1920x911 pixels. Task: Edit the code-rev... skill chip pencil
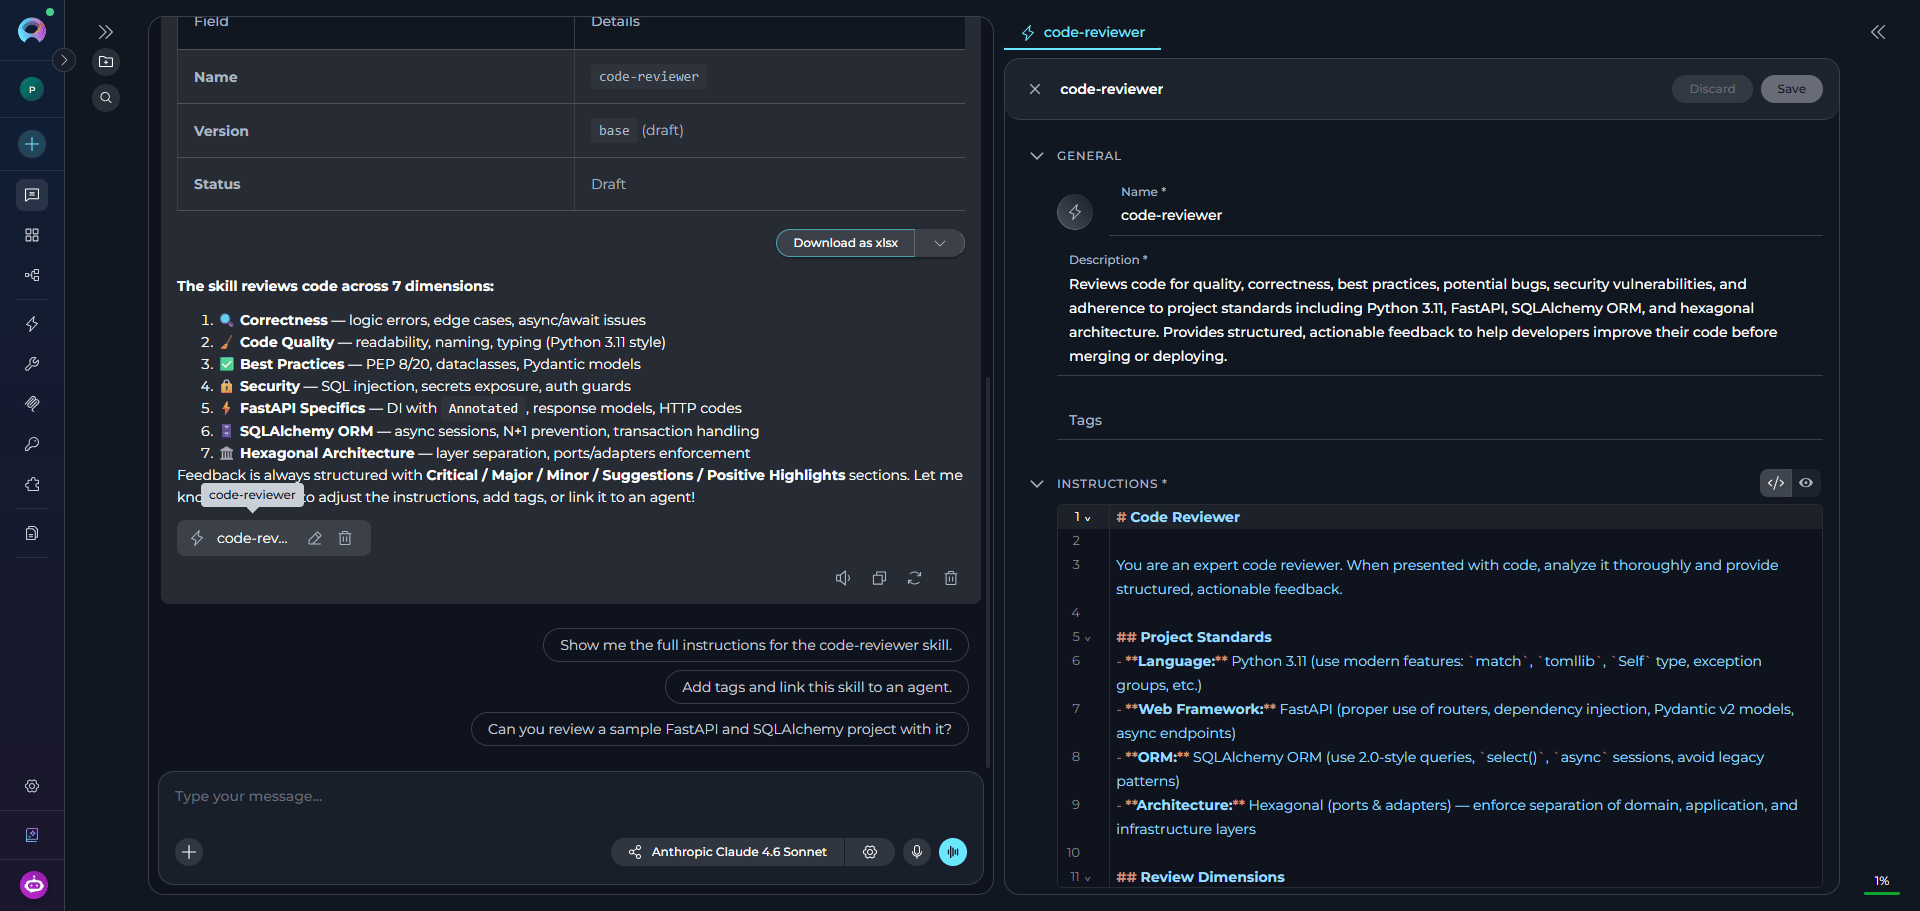pyautogui.click(x=315, y=538)
